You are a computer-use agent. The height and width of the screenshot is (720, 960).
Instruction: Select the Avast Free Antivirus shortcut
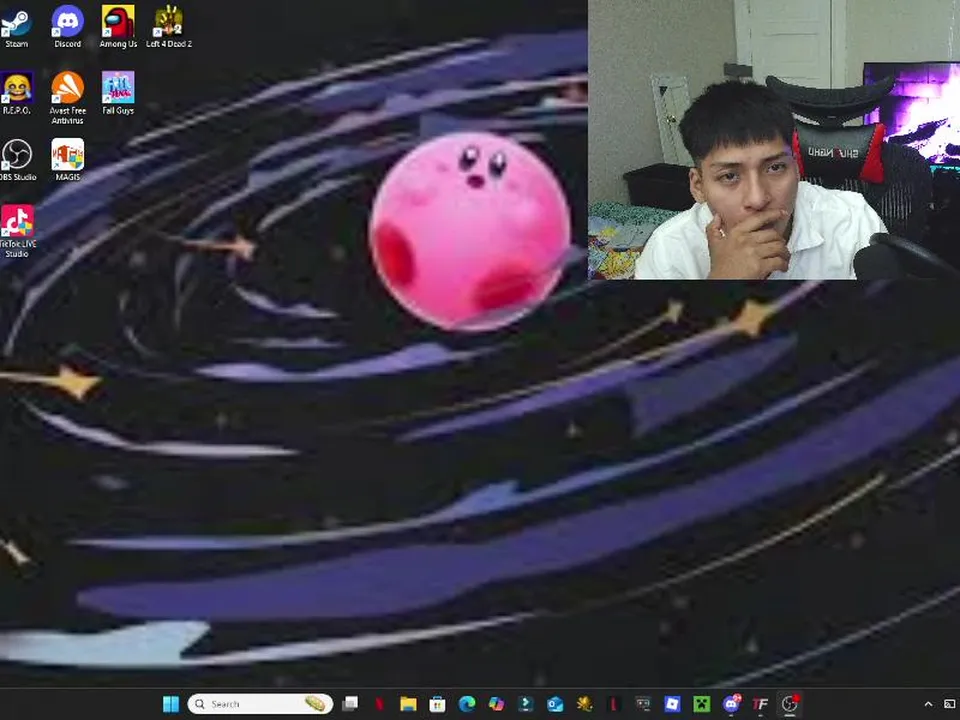[67, 98]
